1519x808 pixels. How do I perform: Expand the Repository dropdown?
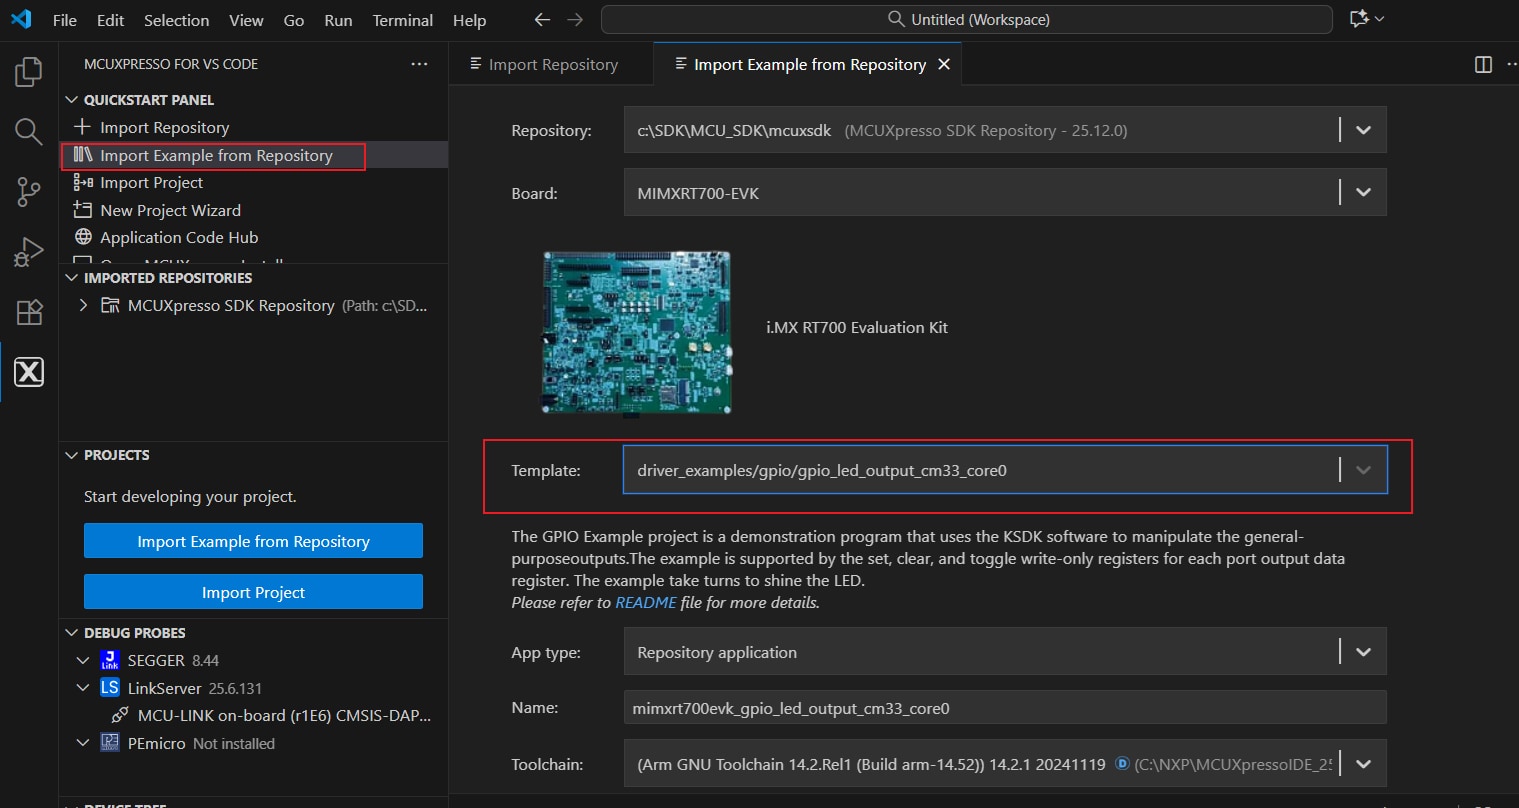point(1363,130)
